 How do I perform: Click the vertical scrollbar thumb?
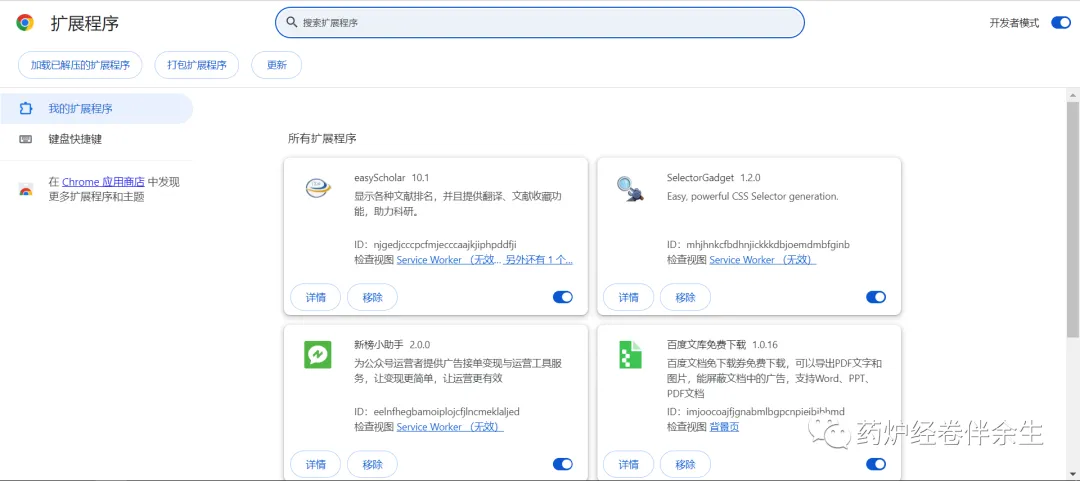(1073, 218)
